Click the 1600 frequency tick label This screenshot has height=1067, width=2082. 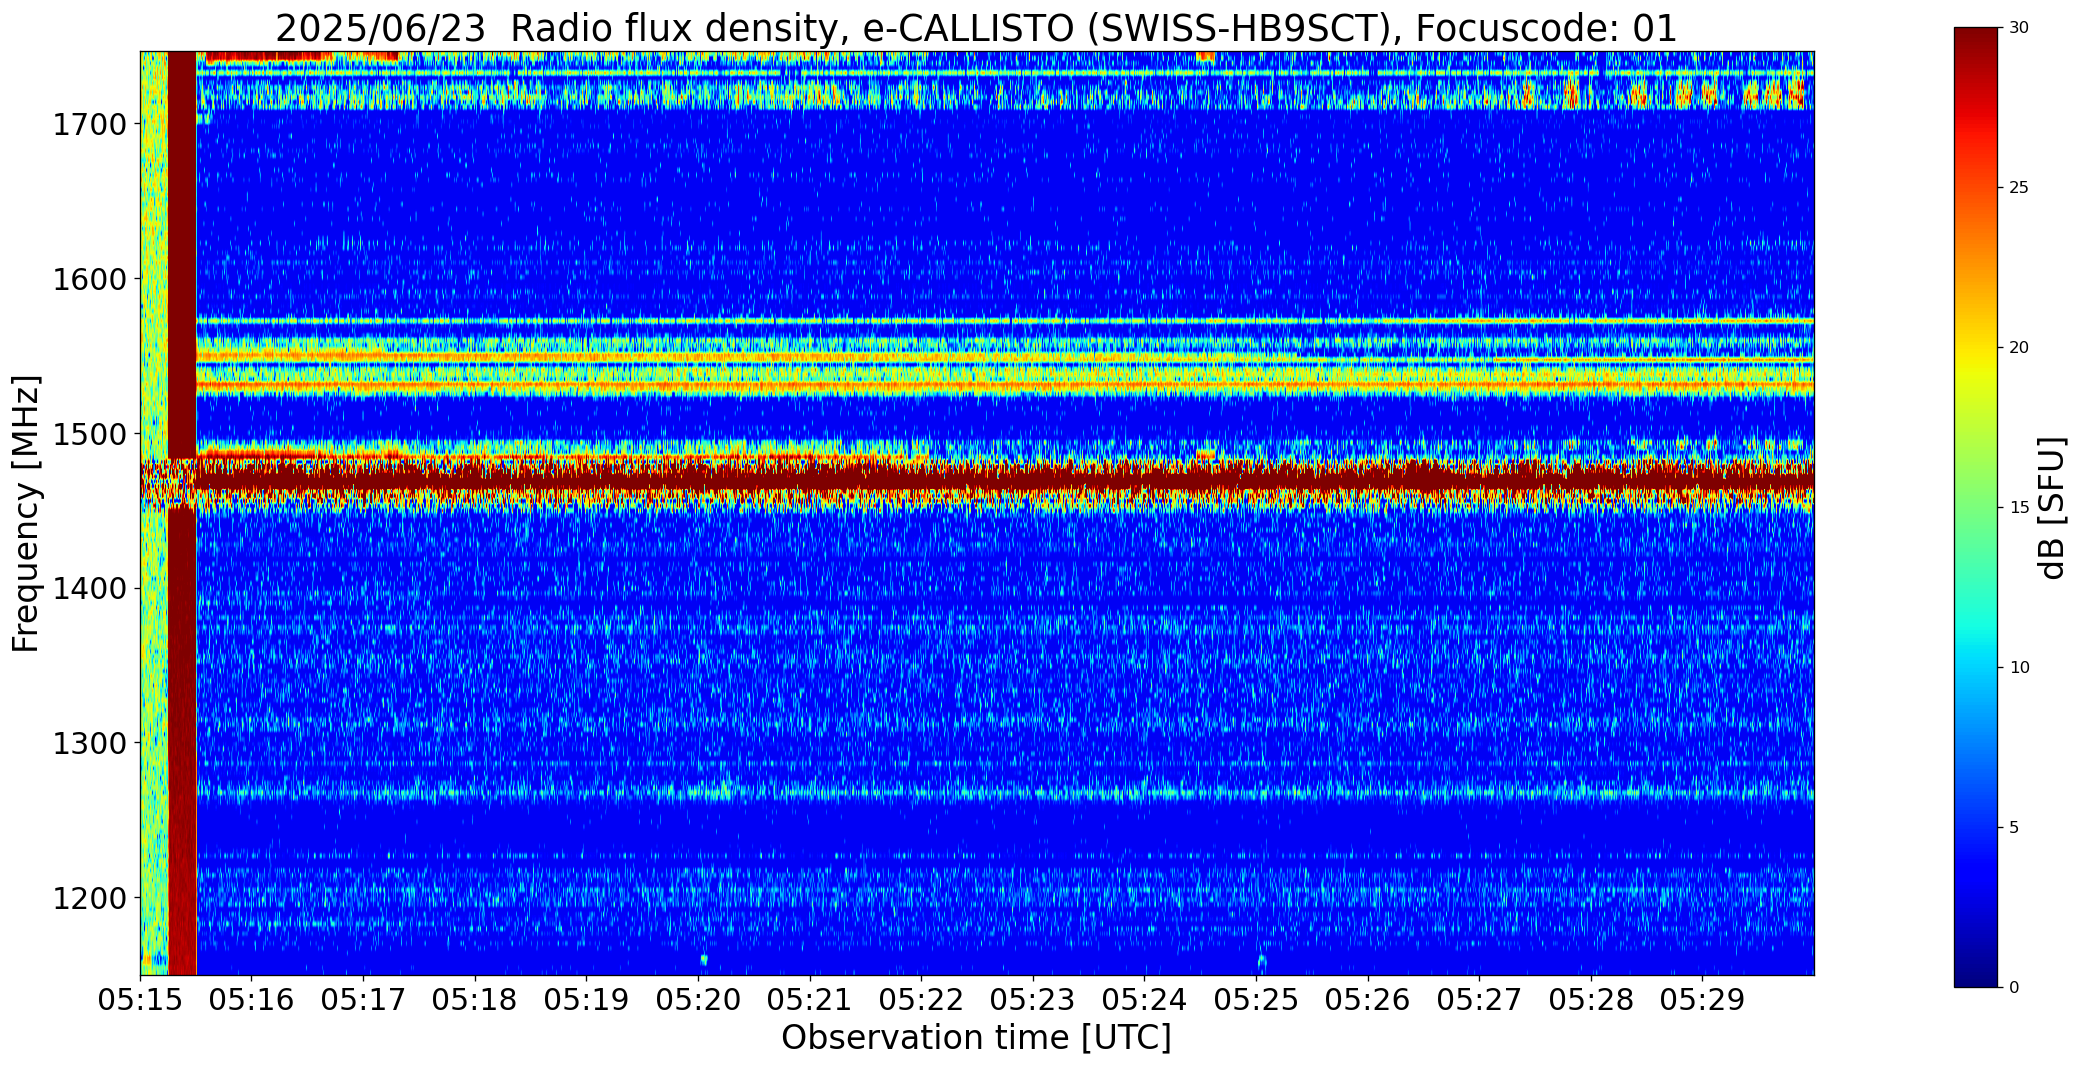(89, 279)
